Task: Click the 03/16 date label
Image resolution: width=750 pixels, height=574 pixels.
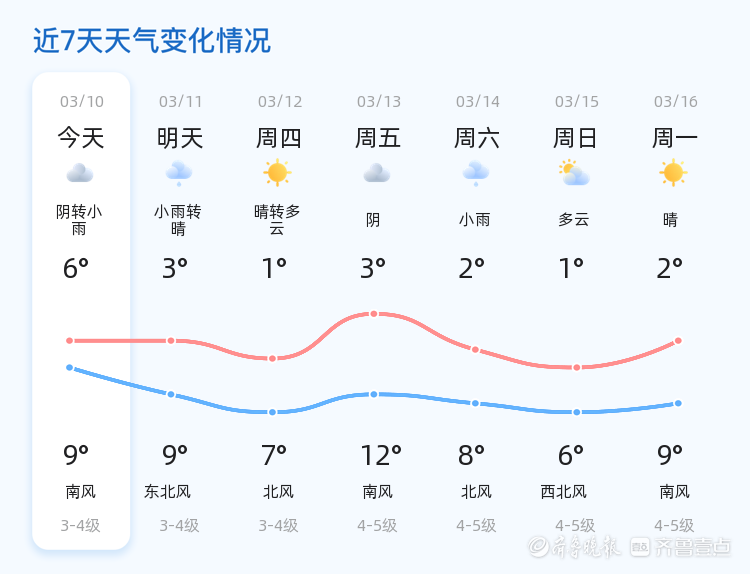Action: [676, 102]
